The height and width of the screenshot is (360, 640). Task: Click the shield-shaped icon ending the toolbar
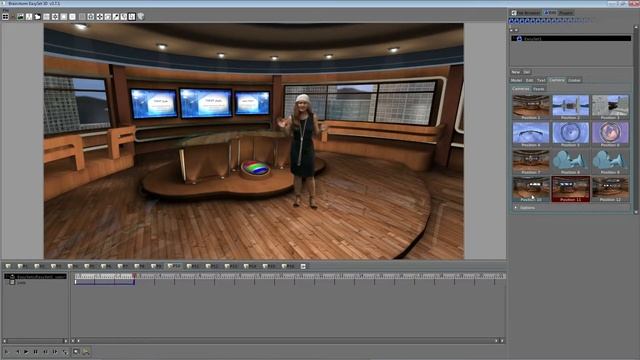tap(141, 17)
